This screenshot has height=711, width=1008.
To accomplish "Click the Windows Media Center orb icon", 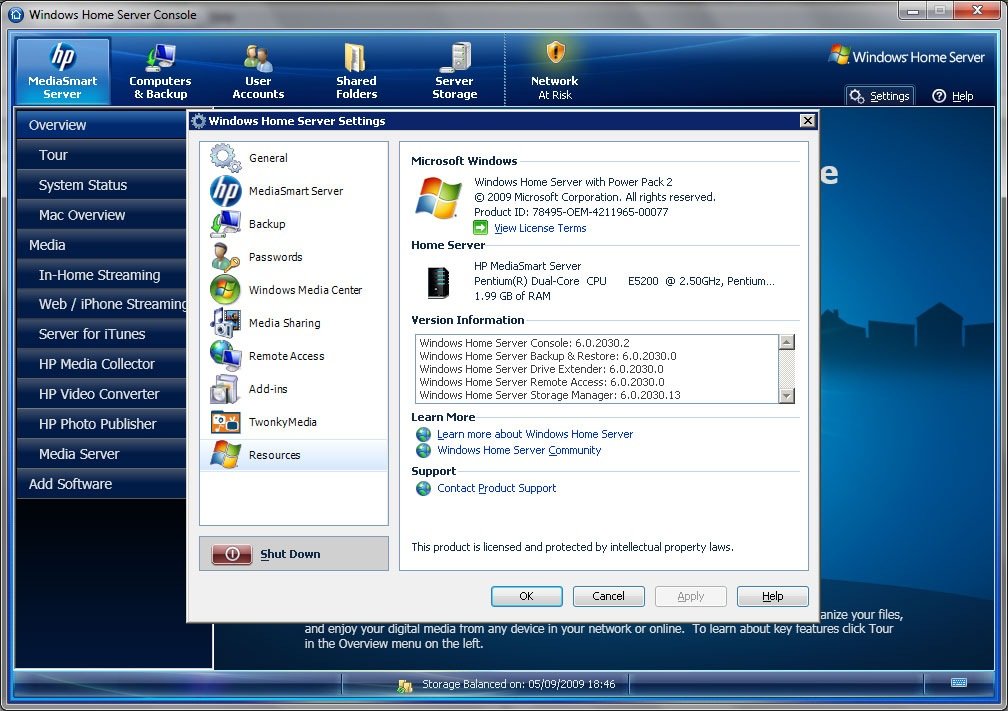I will click(x=225, y=290).
